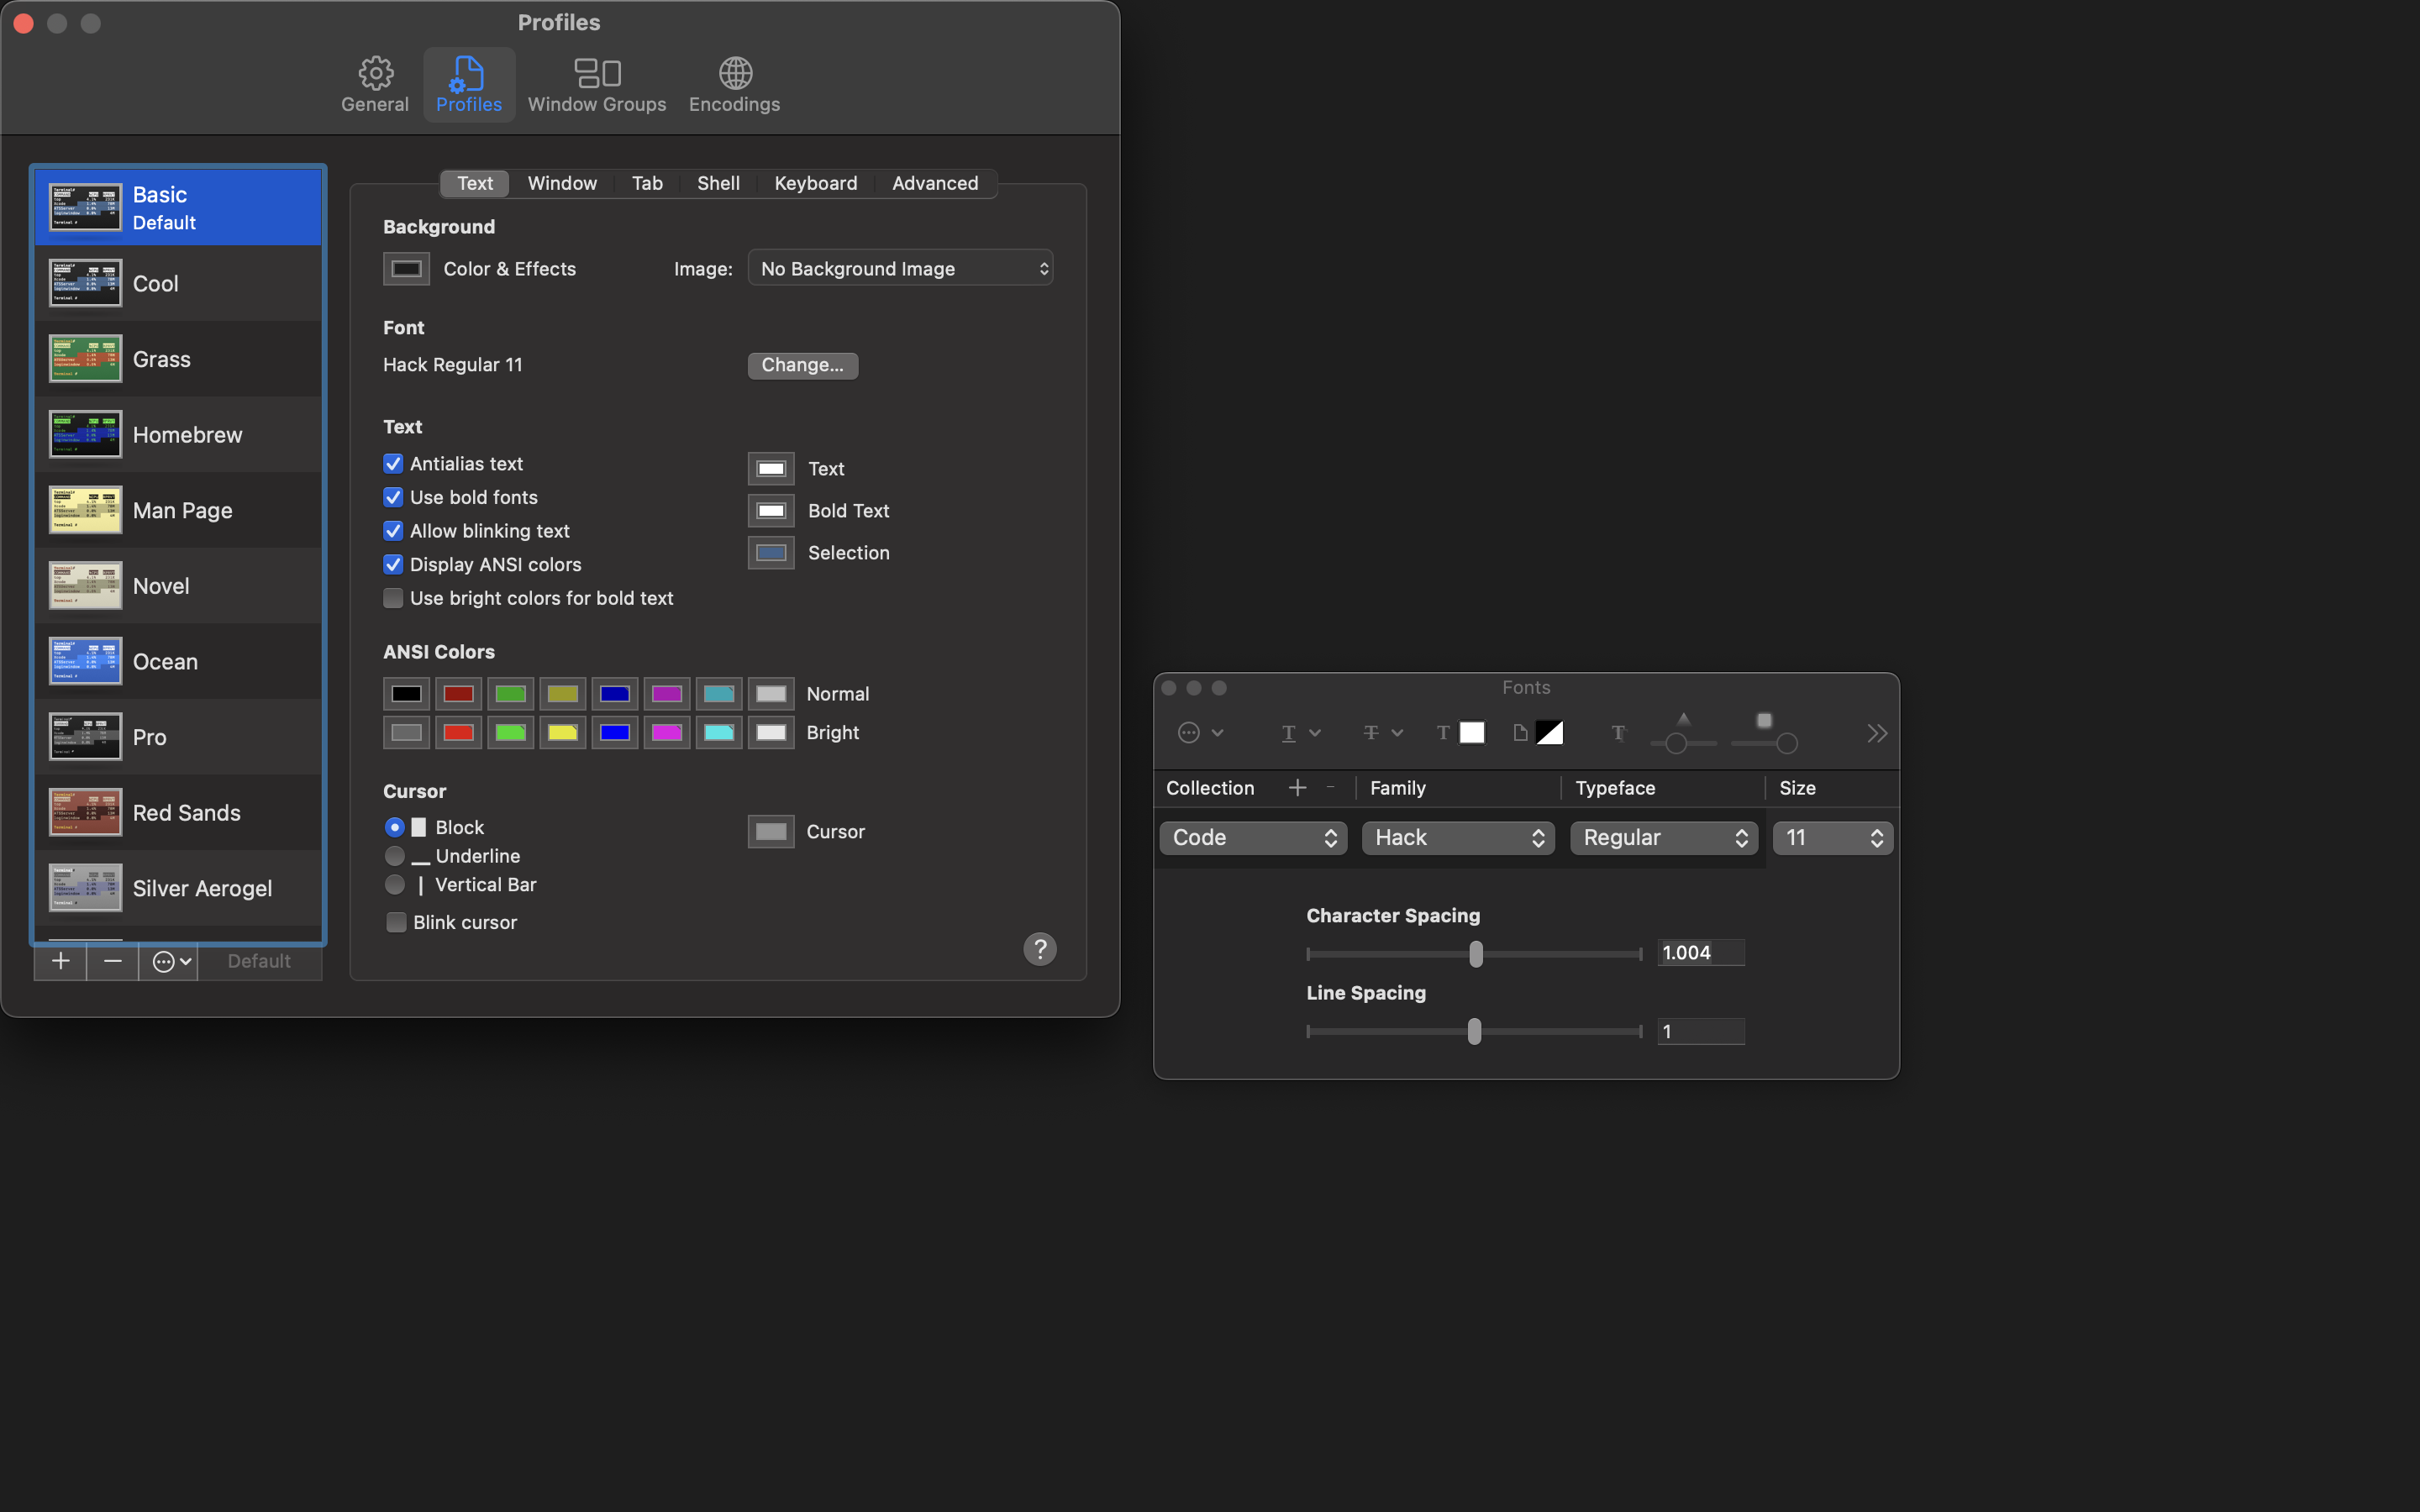Switch to the Keyboard tab
Image resolution: width=2420 pixels, height=1512 pixels.
click(x=815, y=183)
